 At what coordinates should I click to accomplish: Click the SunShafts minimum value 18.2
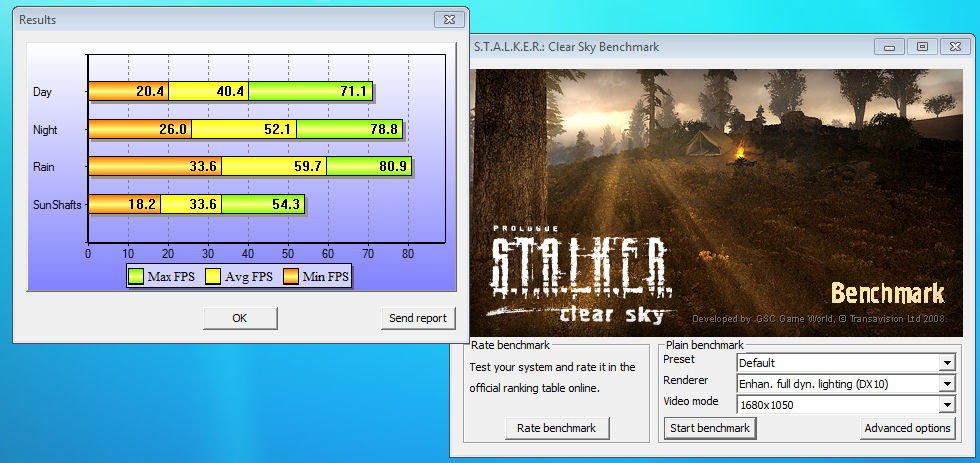(x=143, y=205)
